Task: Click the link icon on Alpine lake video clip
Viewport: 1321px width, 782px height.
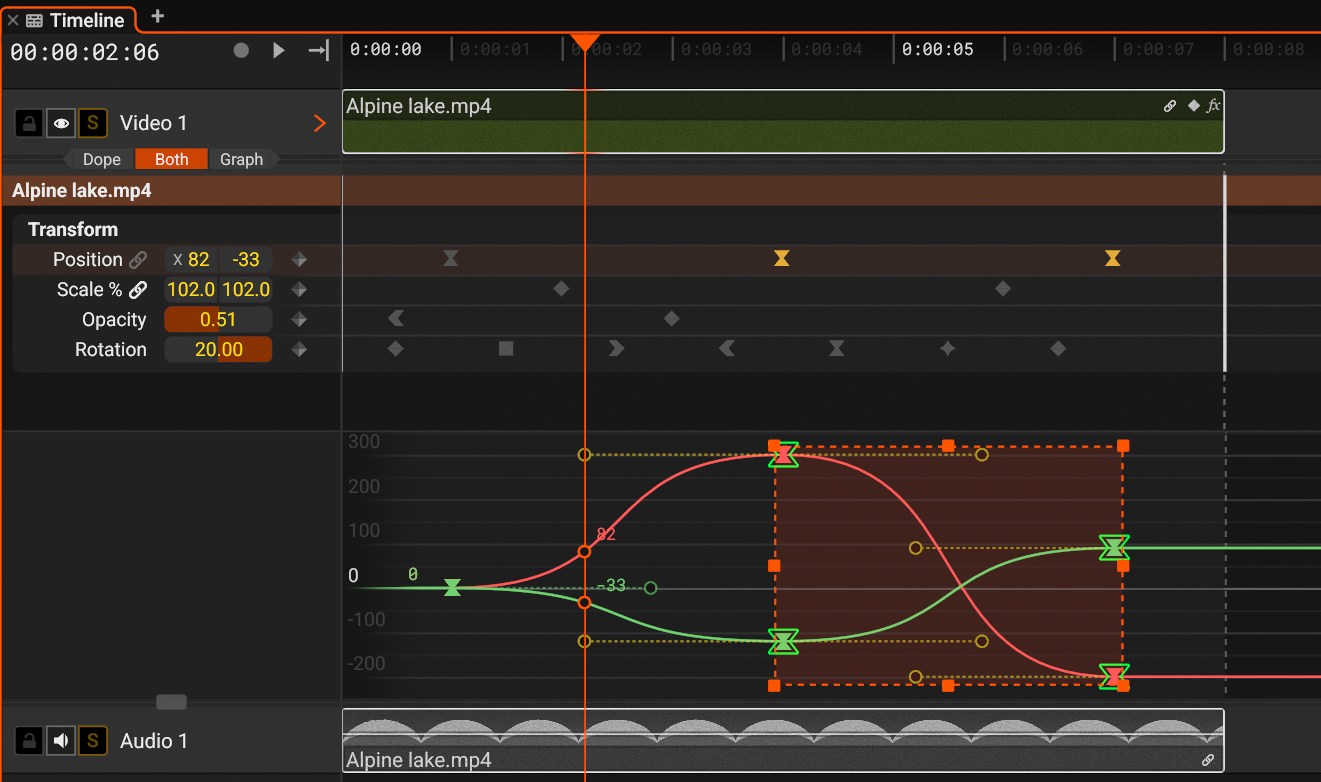Action: [x=1170, y=106]
